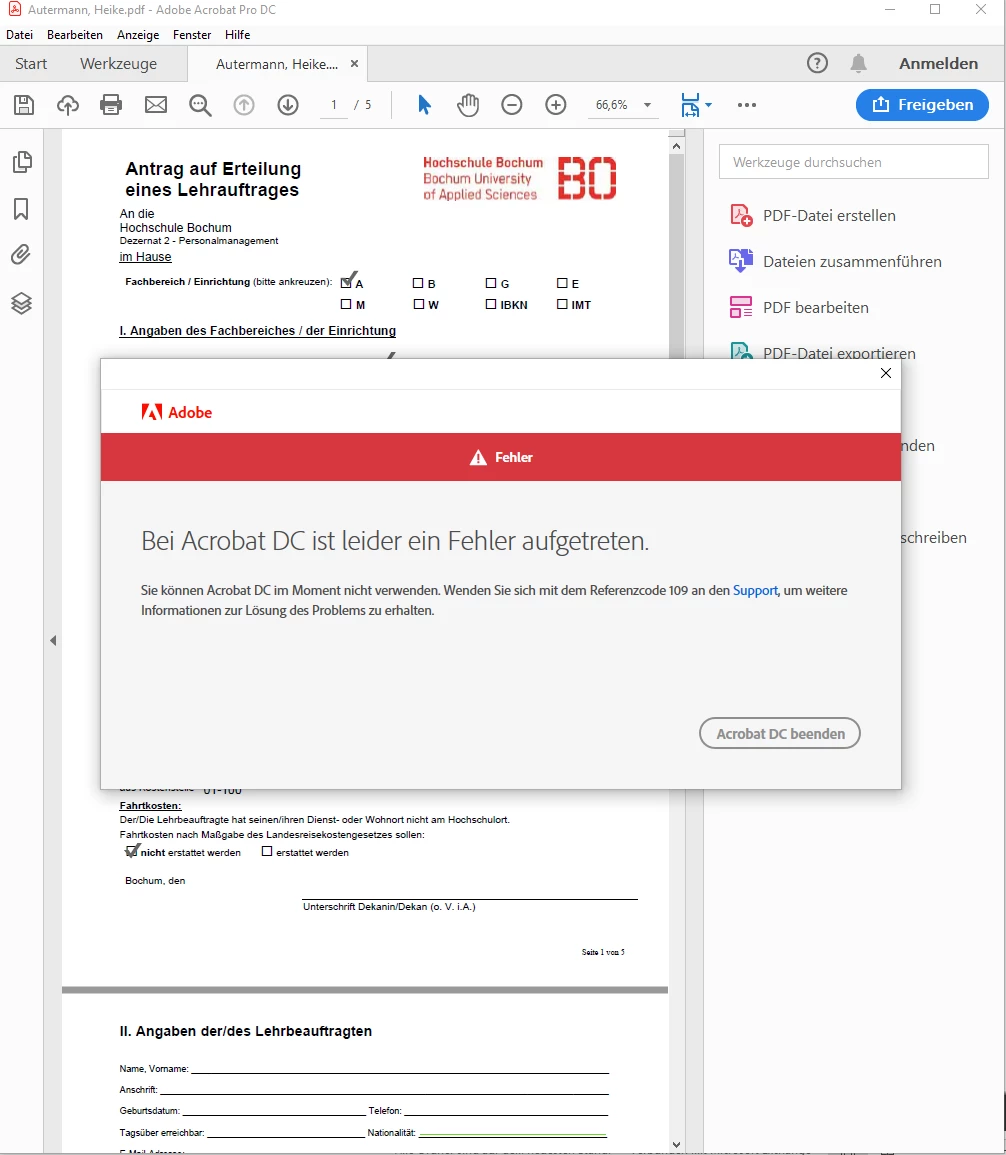The image size is (1006, 1155).
Task: Open the Datei menu
Action: tap(19, 35)
